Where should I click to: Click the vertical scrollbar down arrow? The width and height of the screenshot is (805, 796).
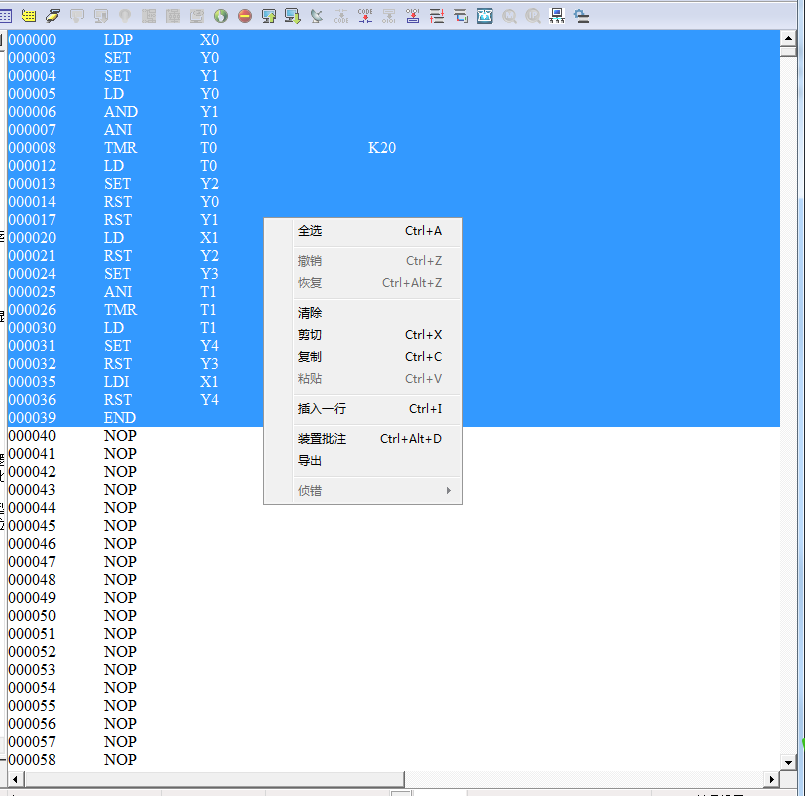pyautogui.click(x=787, y=762)
